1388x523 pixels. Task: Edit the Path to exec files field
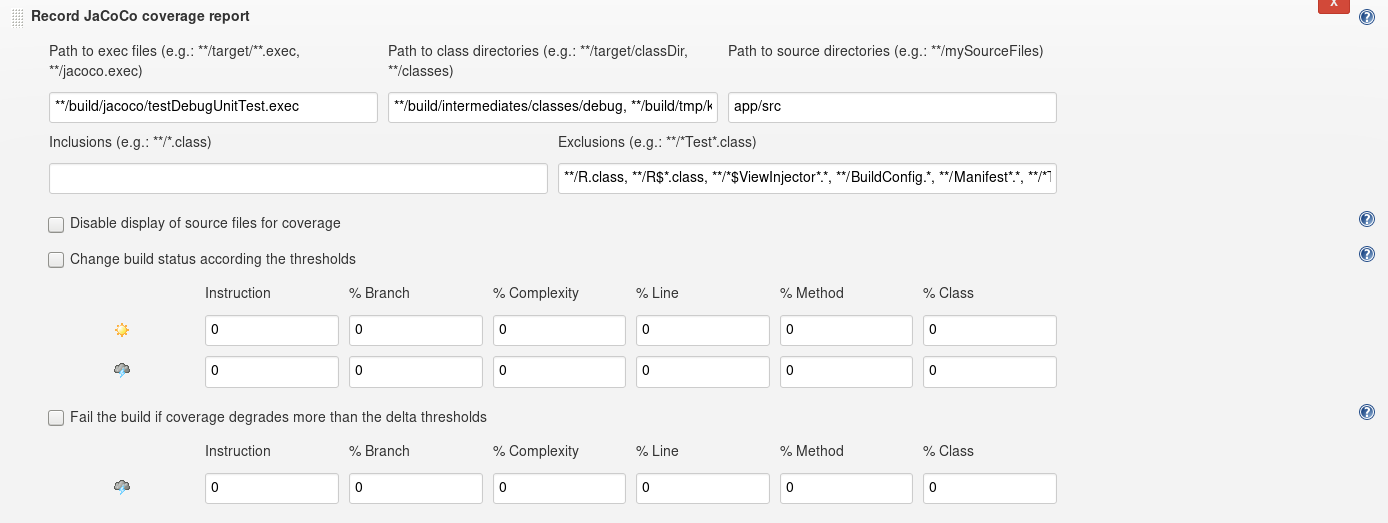click(213, 107)
